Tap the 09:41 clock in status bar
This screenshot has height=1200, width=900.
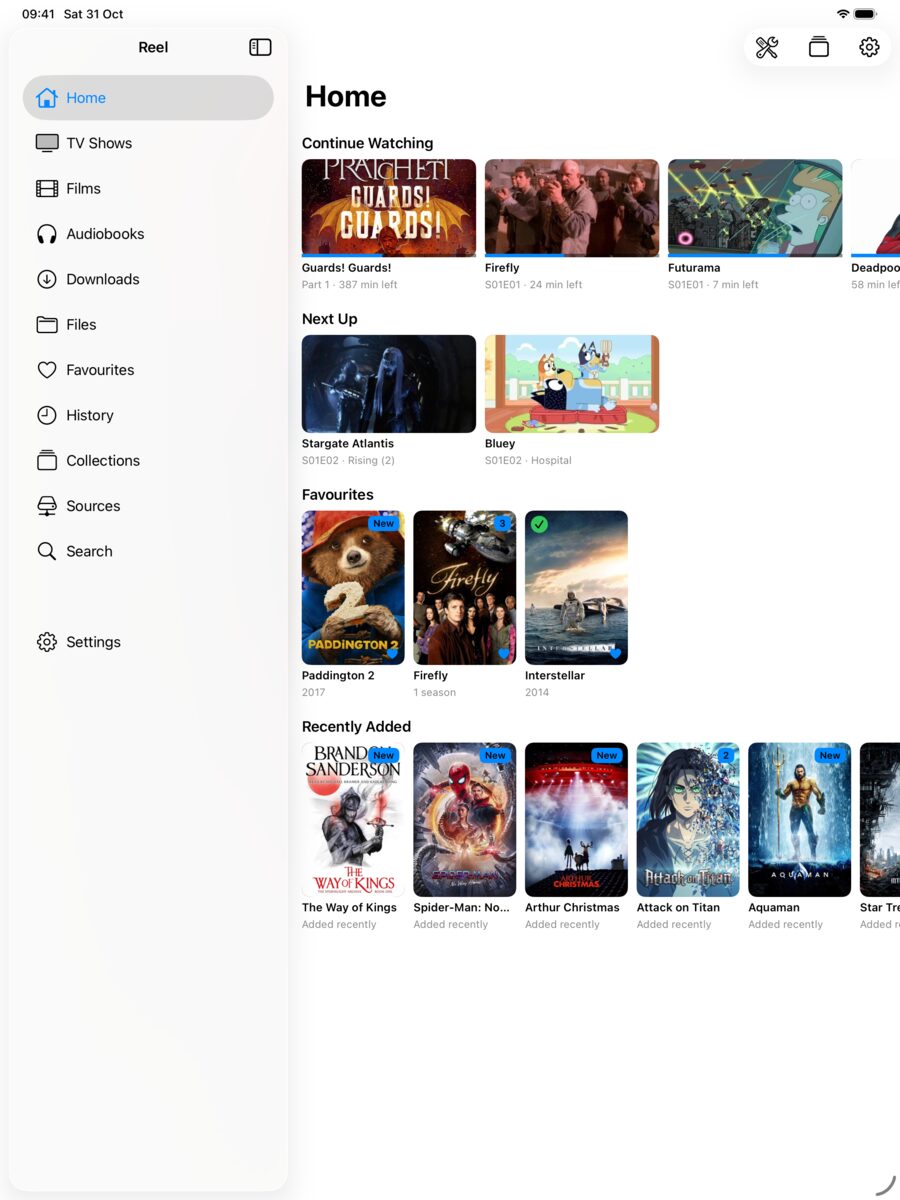(38, 14)
